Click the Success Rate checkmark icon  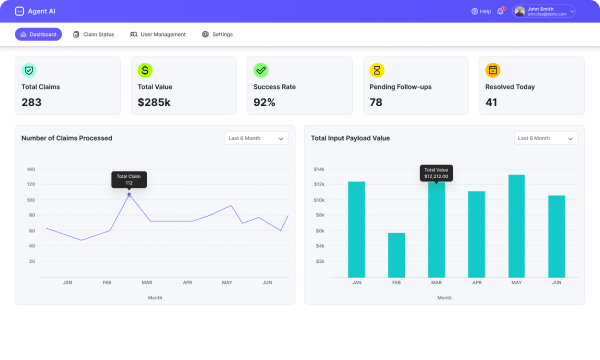click(261, 70)
